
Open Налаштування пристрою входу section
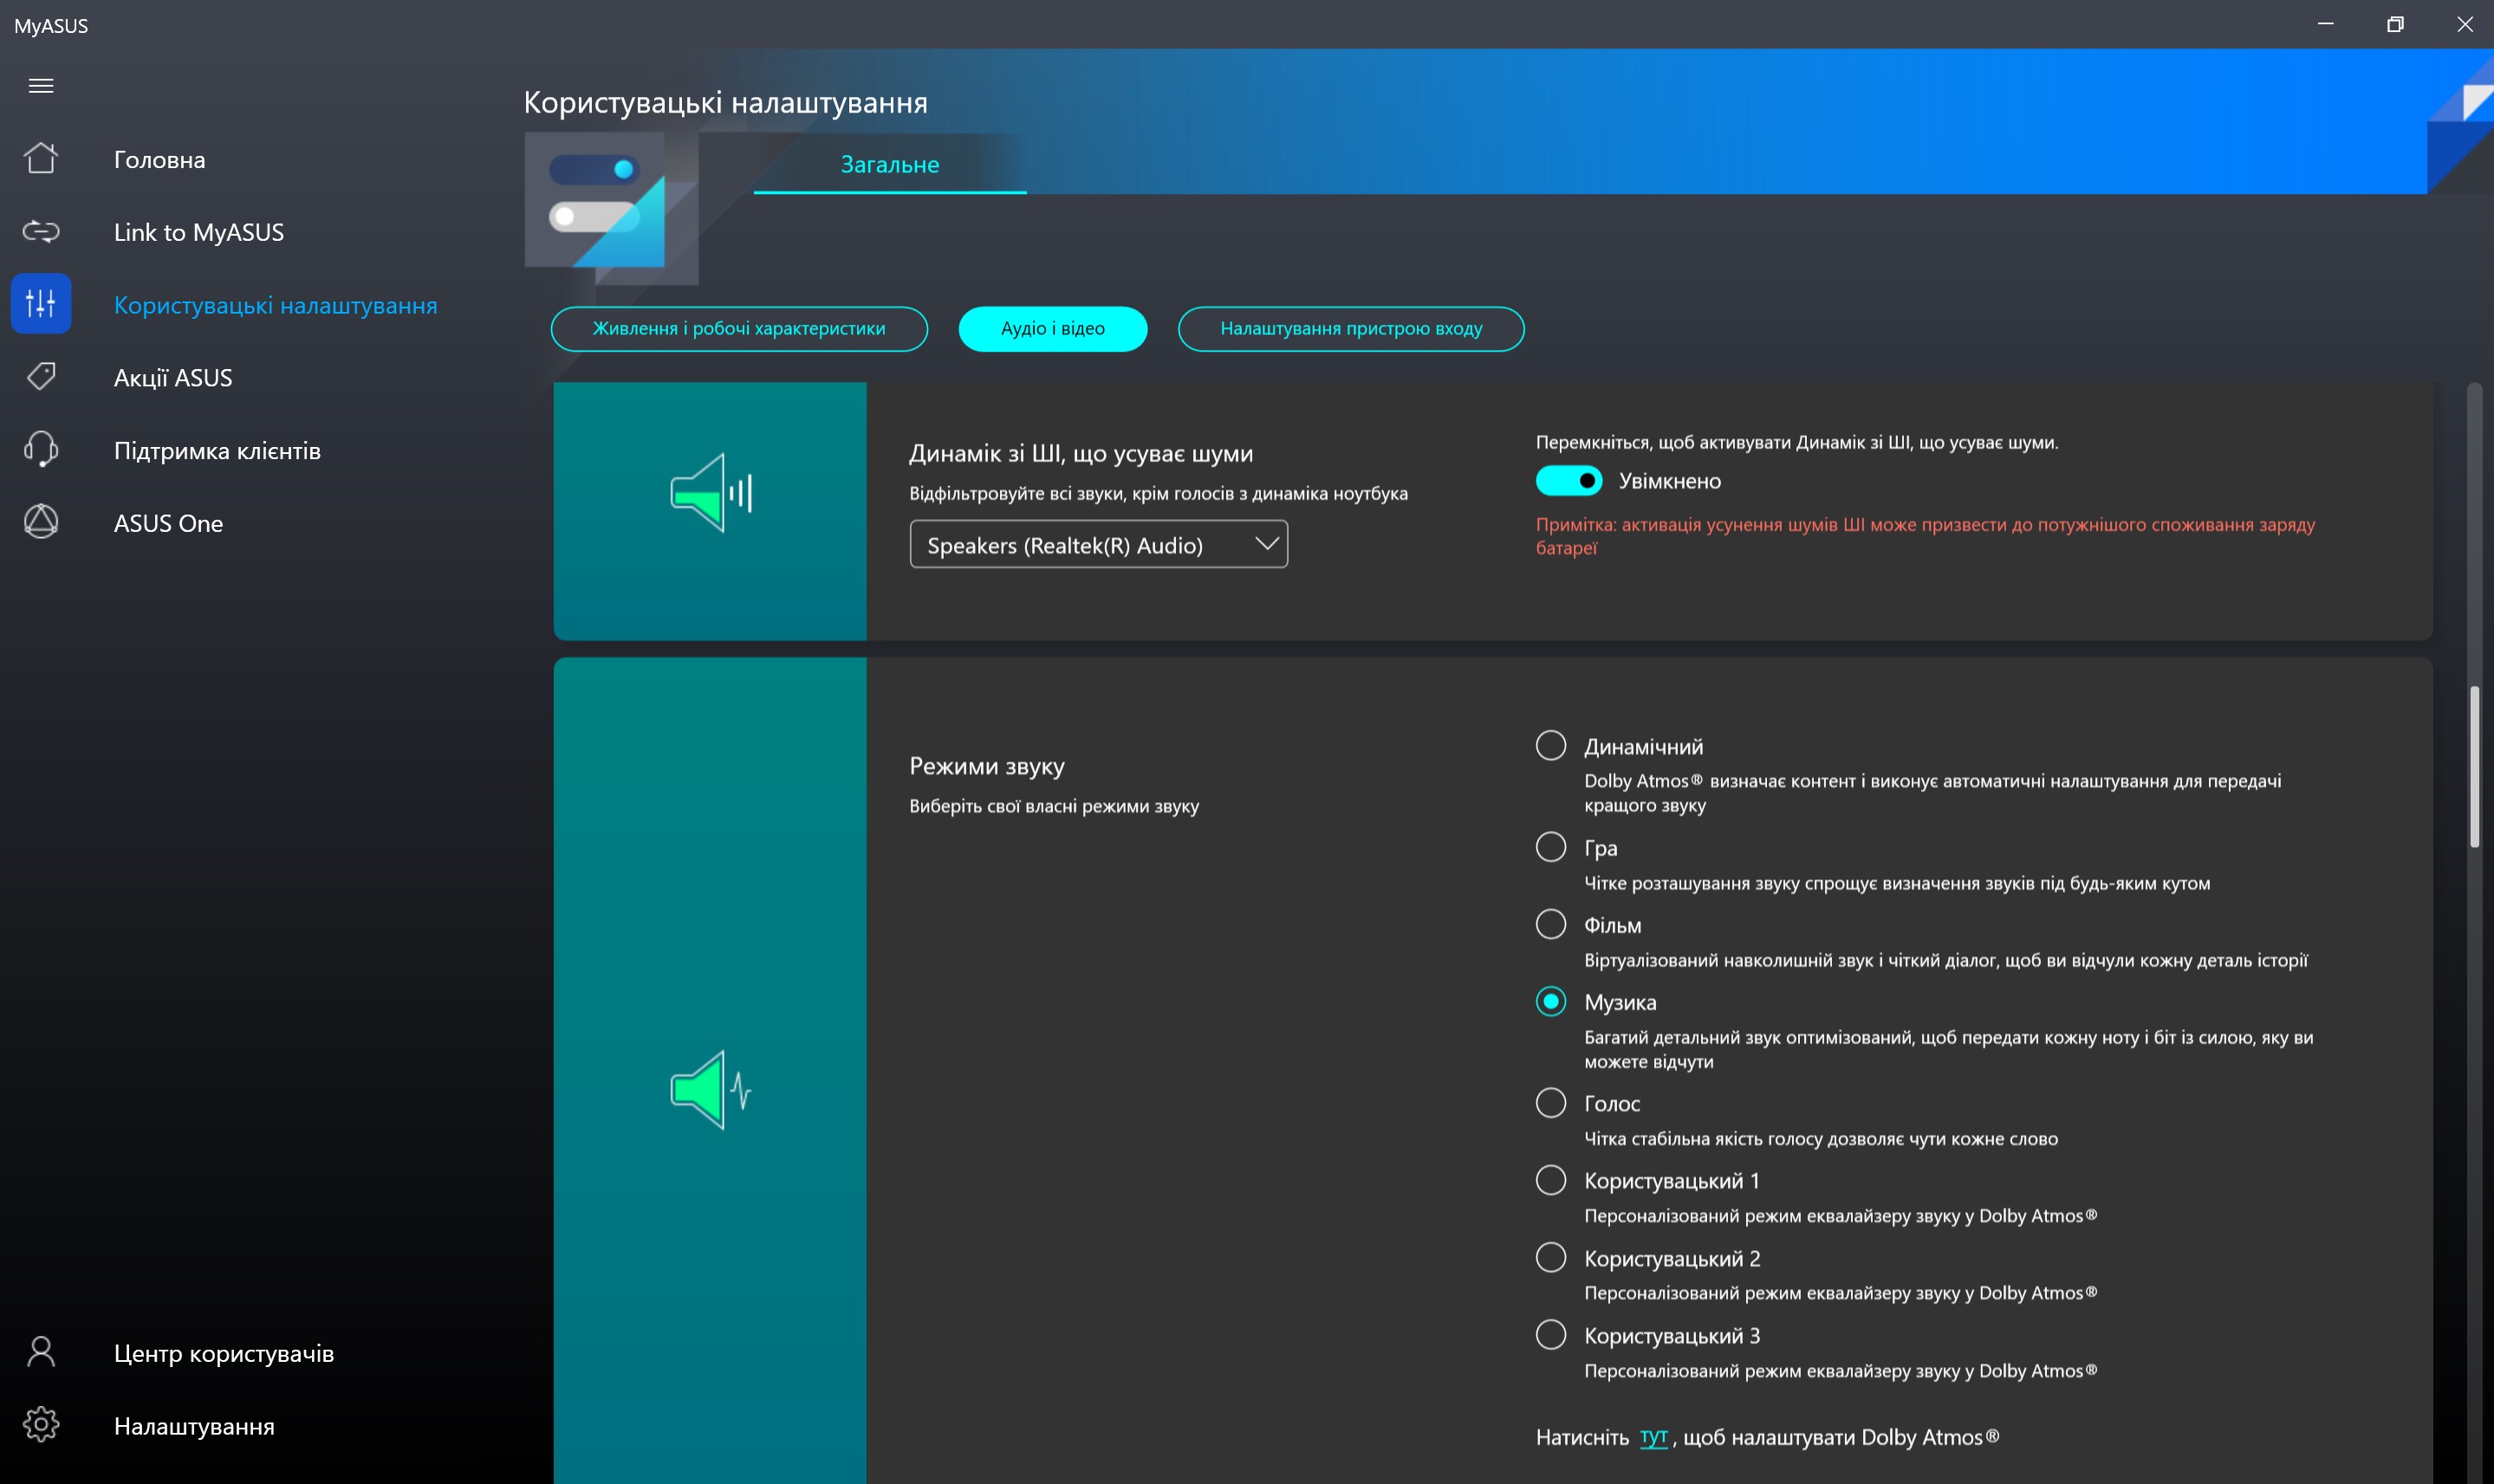1350,329
